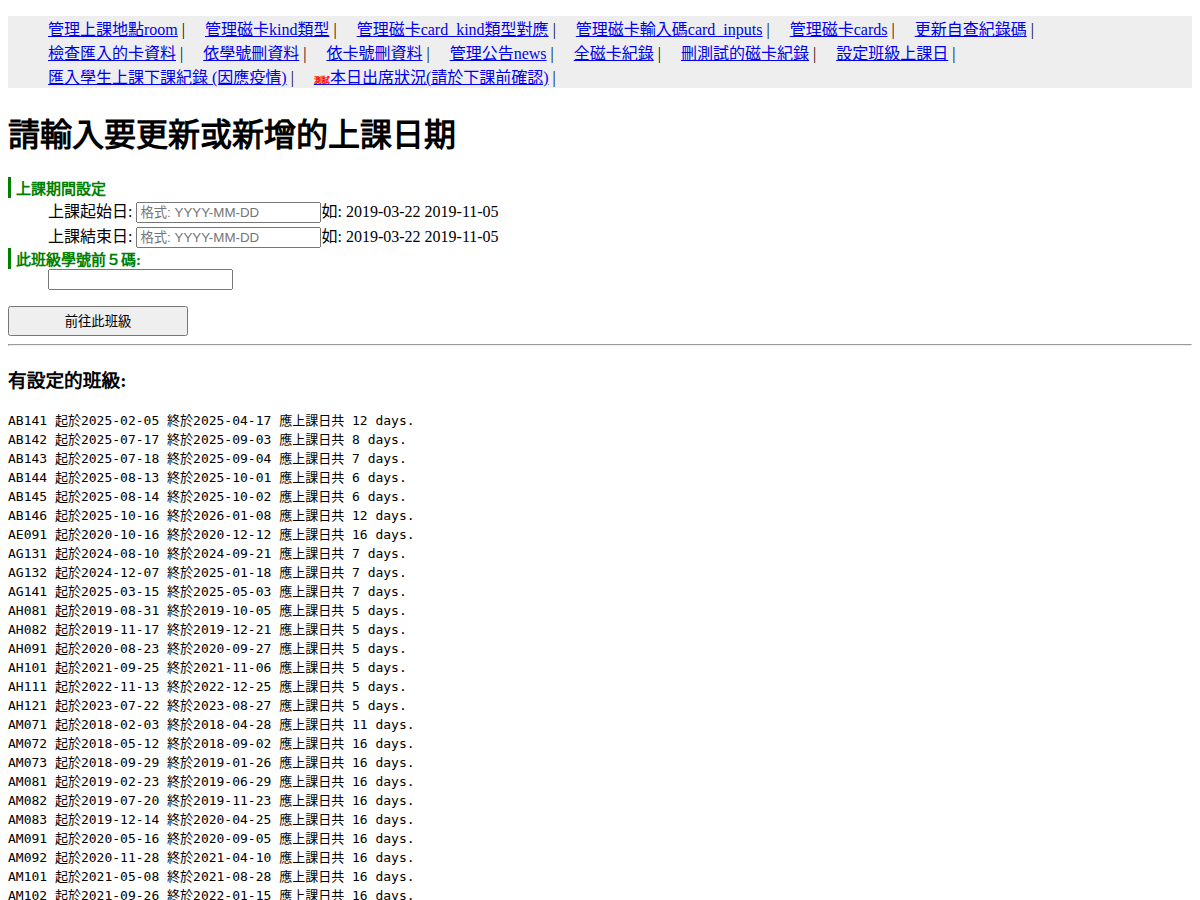Image resolution: width=1200 pixels, height=900 pixels.
Task: Select the AB141 class row
Action: pos(211,421)
